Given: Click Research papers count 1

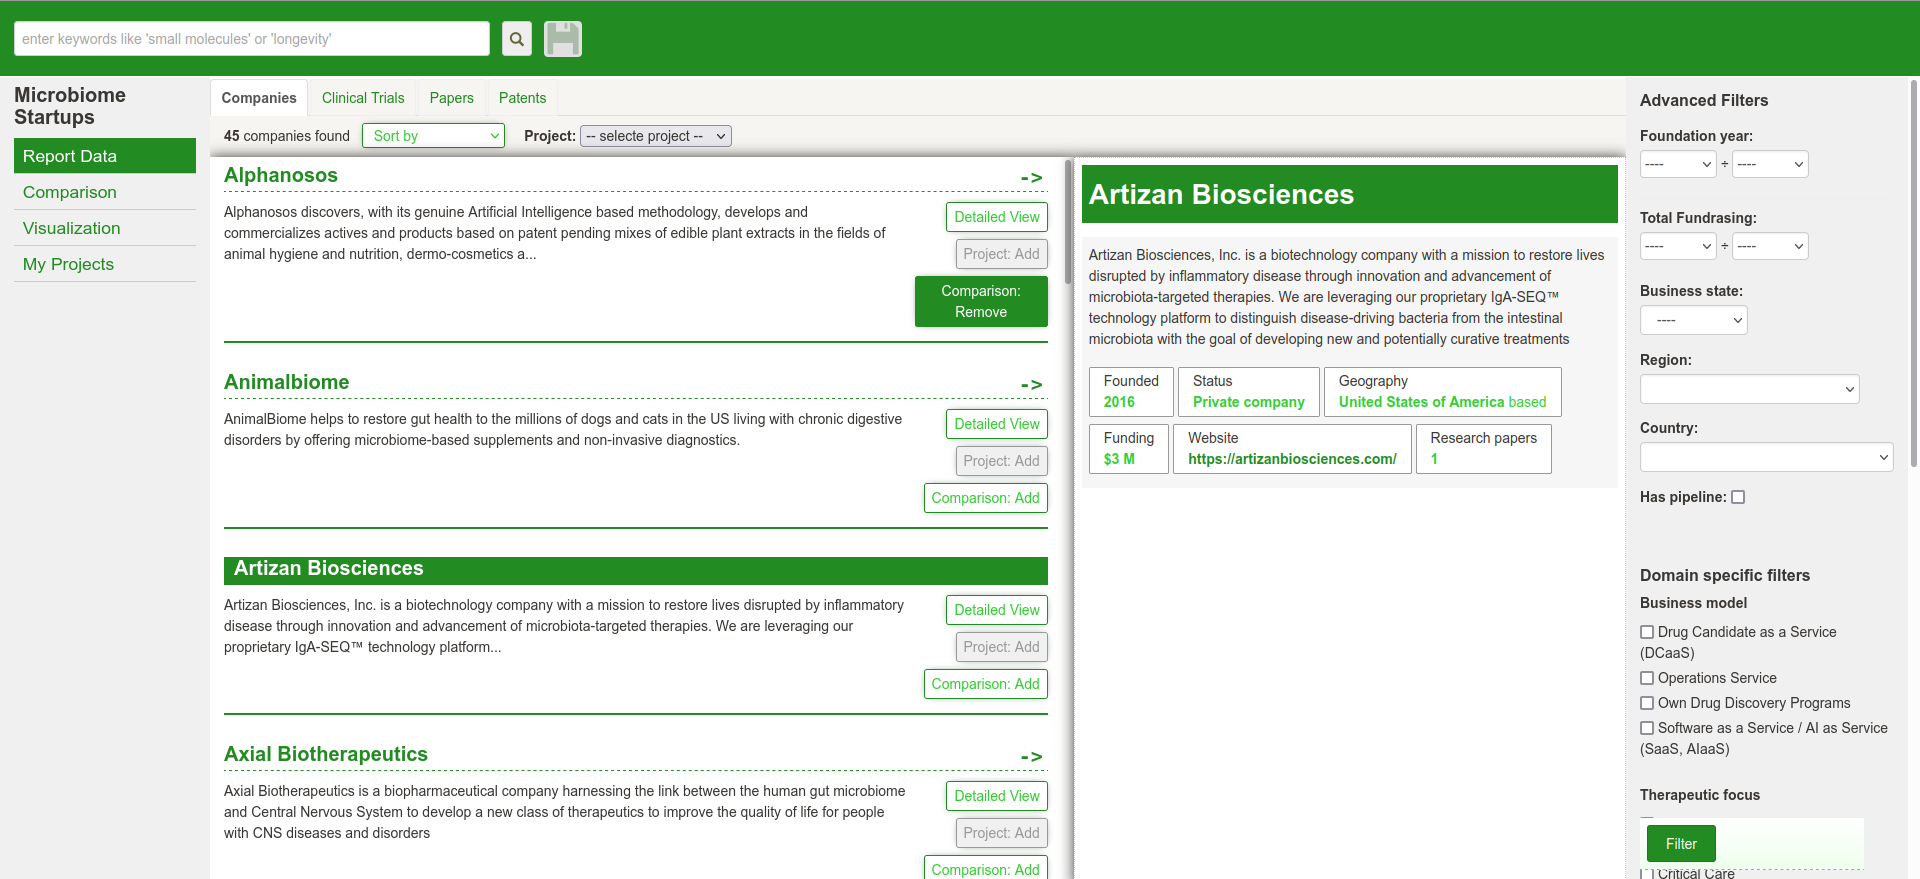Looking at the screenshot, I should 1434,459.
